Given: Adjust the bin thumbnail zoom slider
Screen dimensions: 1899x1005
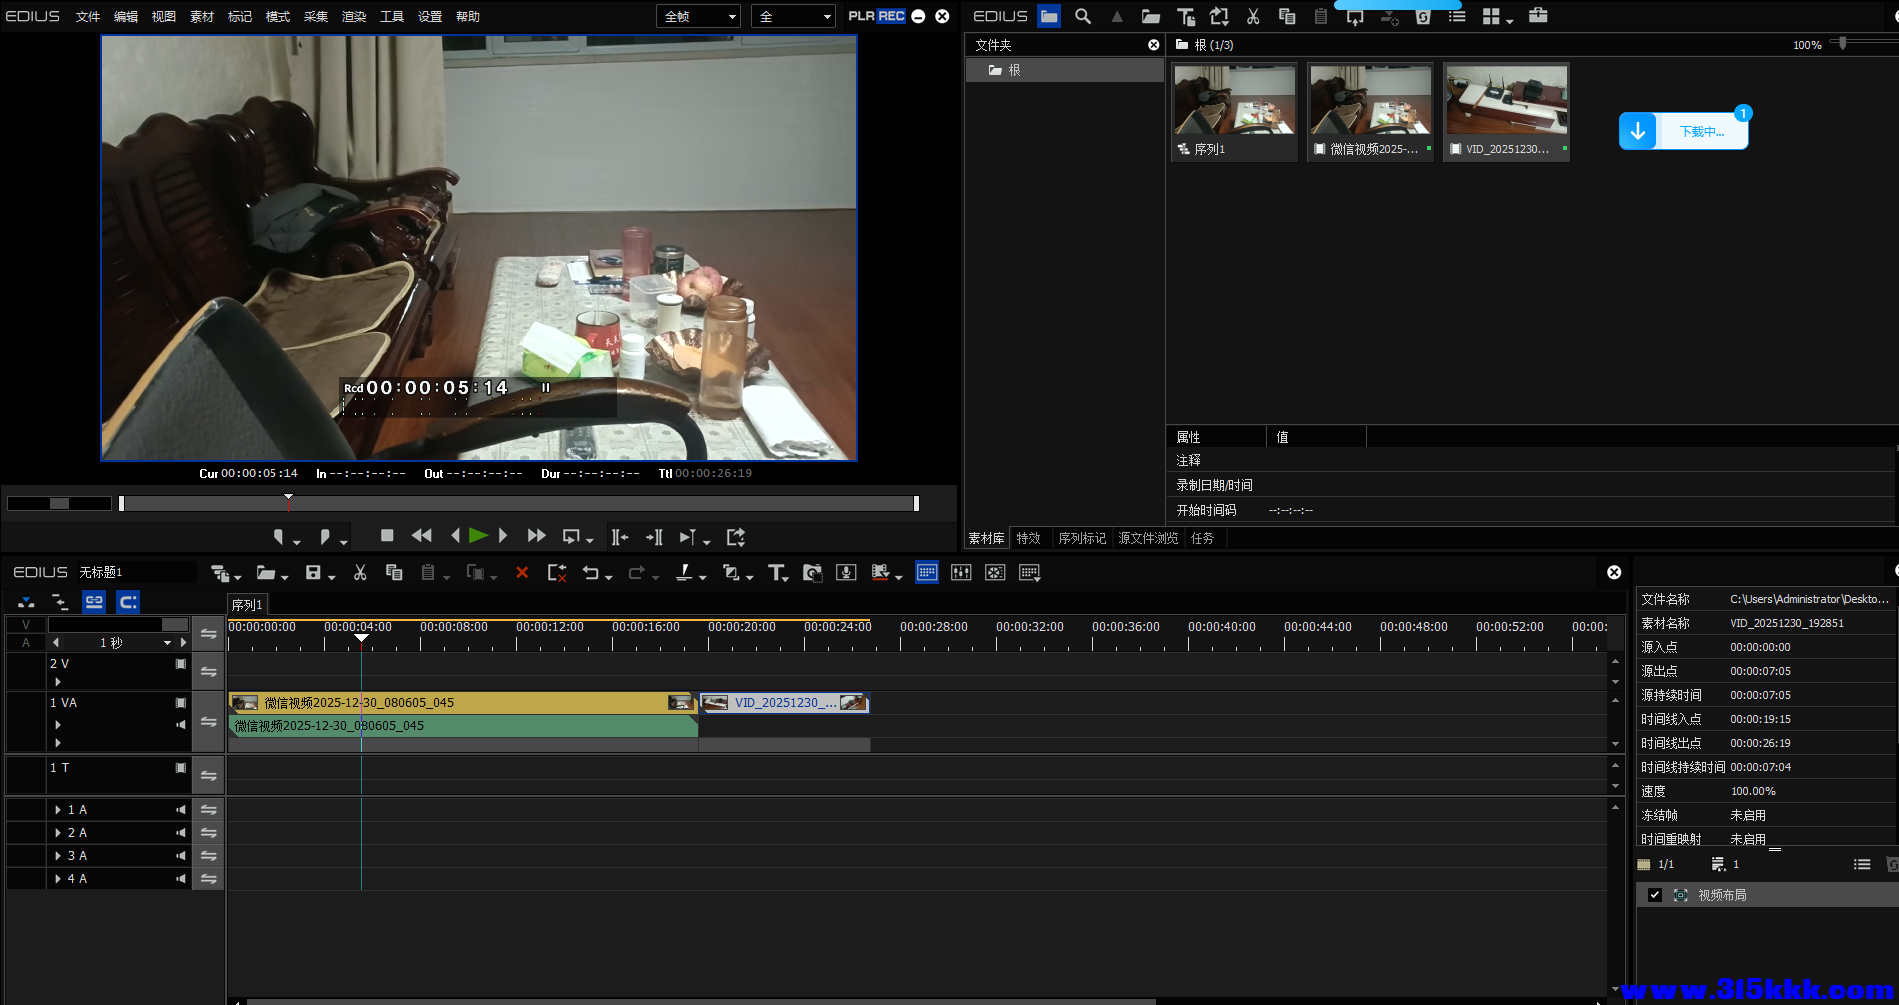Looking at the screenshot, I should 1843,44.
